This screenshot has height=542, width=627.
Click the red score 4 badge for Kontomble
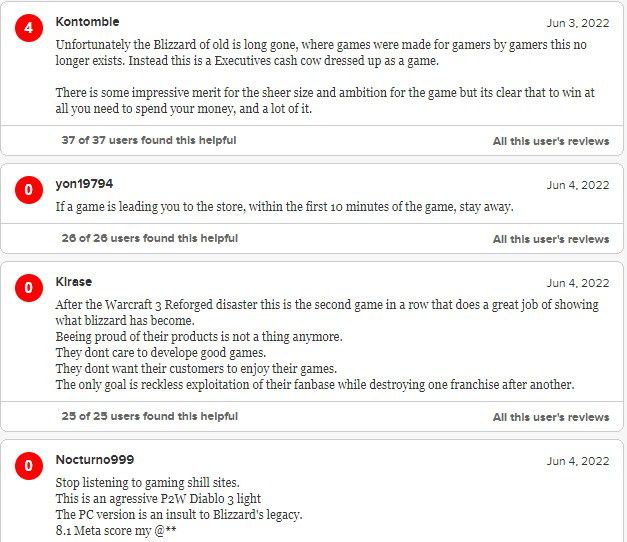click(x=29, y=28)
